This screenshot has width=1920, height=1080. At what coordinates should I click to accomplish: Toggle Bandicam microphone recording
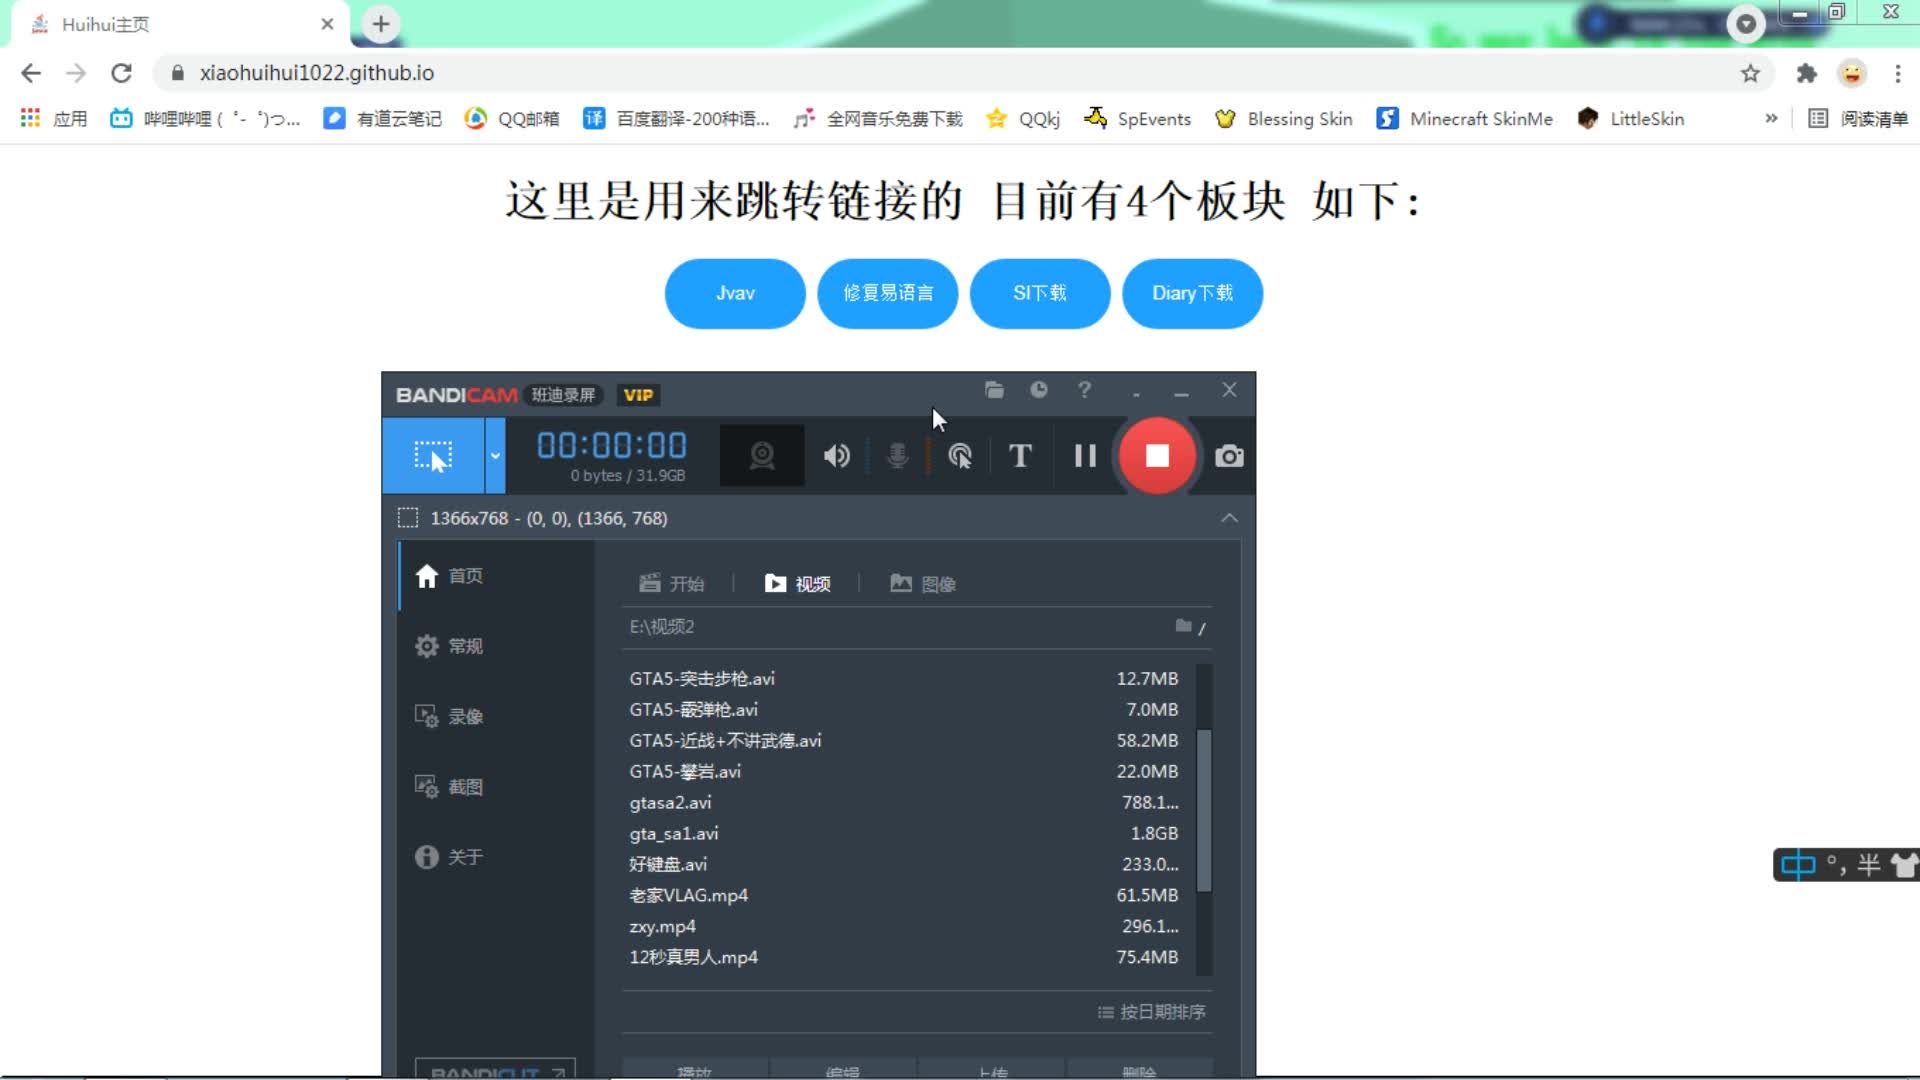click(x=898, y=456)
